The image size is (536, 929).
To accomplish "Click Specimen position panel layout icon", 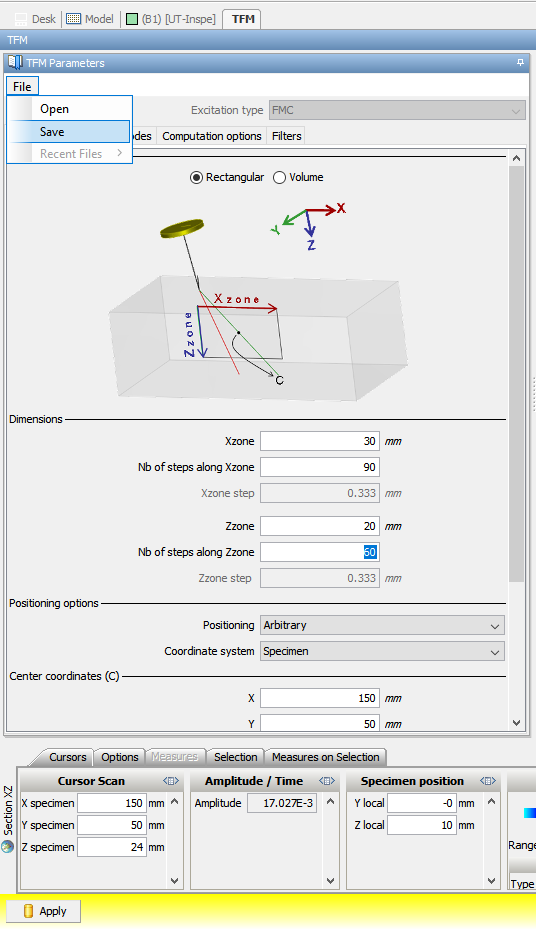I will 488,781.
